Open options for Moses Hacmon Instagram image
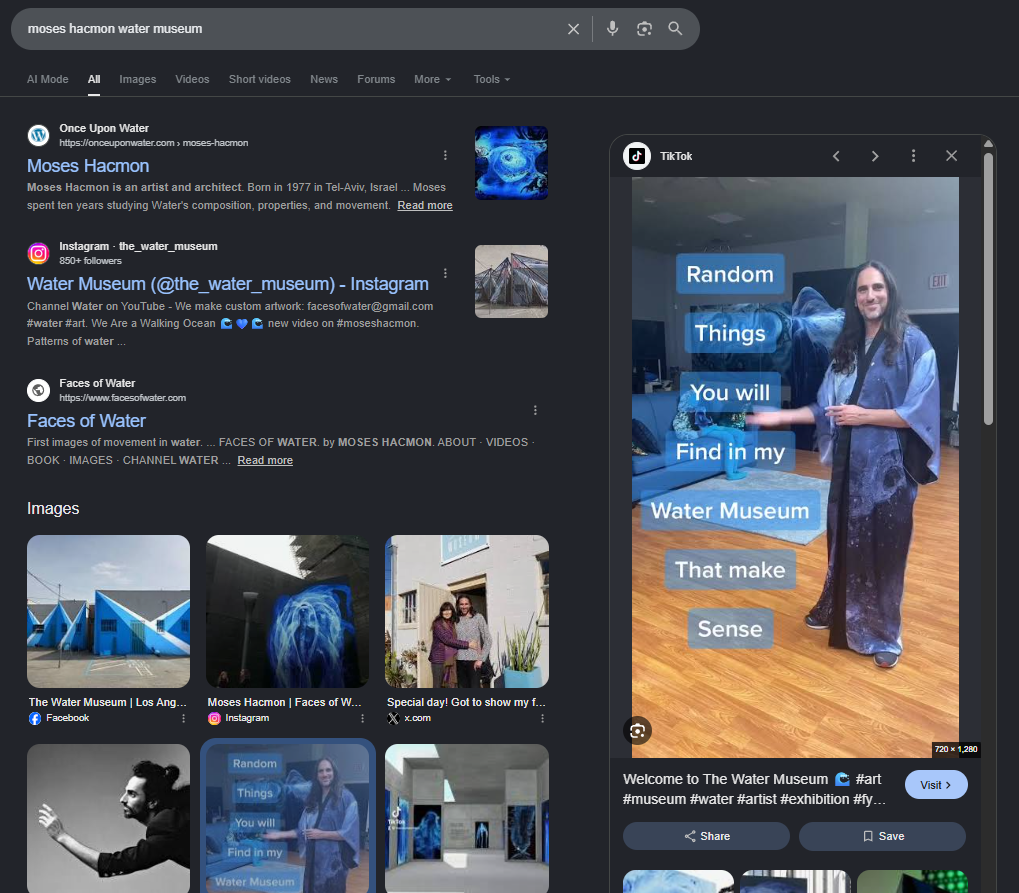Viewport: 1019px width, 893px height. coord(362,718)
